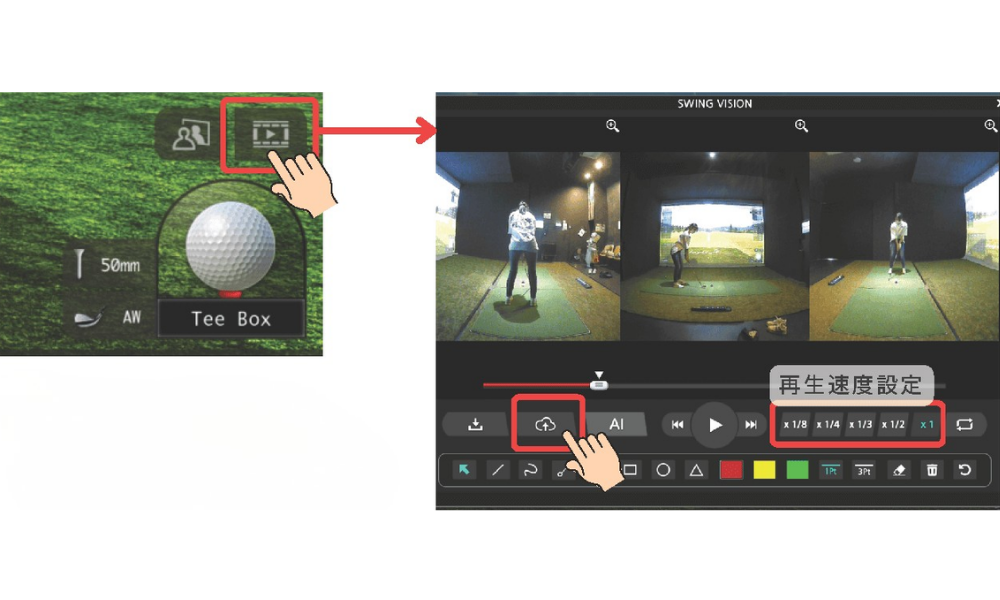
Task: Open the swing video replay icon
Action: coord(270,135)
